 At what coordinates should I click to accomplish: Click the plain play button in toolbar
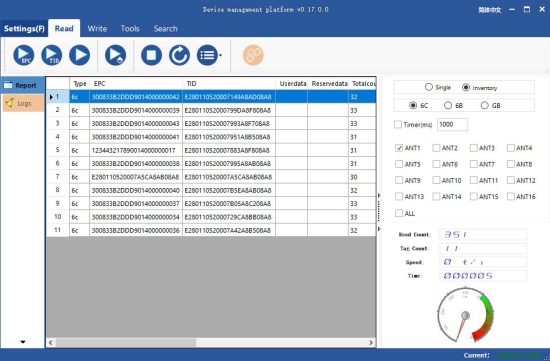[x=80, y=55]
